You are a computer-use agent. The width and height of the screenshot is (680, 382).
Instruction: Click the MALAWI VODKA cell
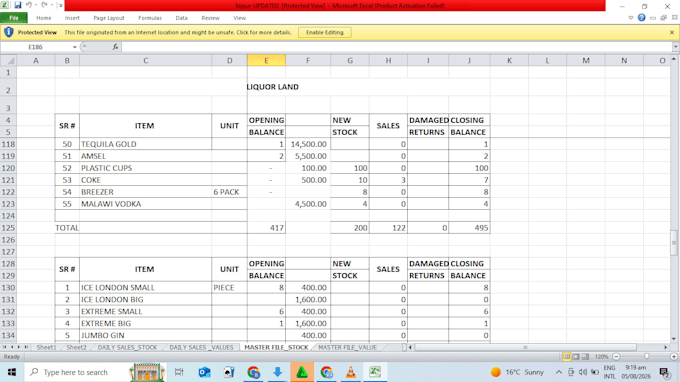145,204
